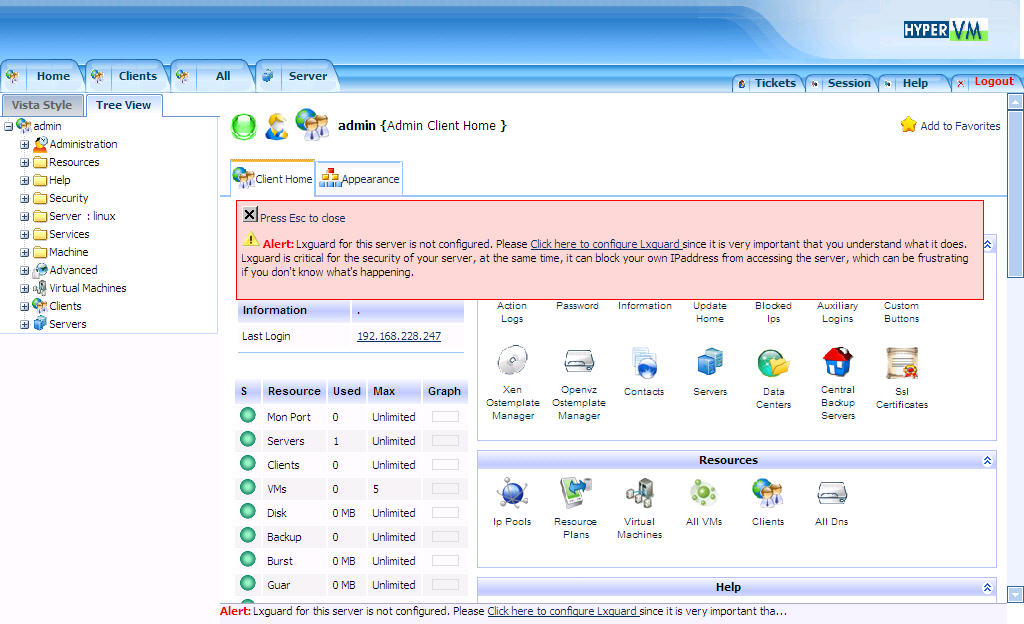This screenshot has width=1024, height=624.
Task: Click the Ip Pools icon
Action: (512, 493)
